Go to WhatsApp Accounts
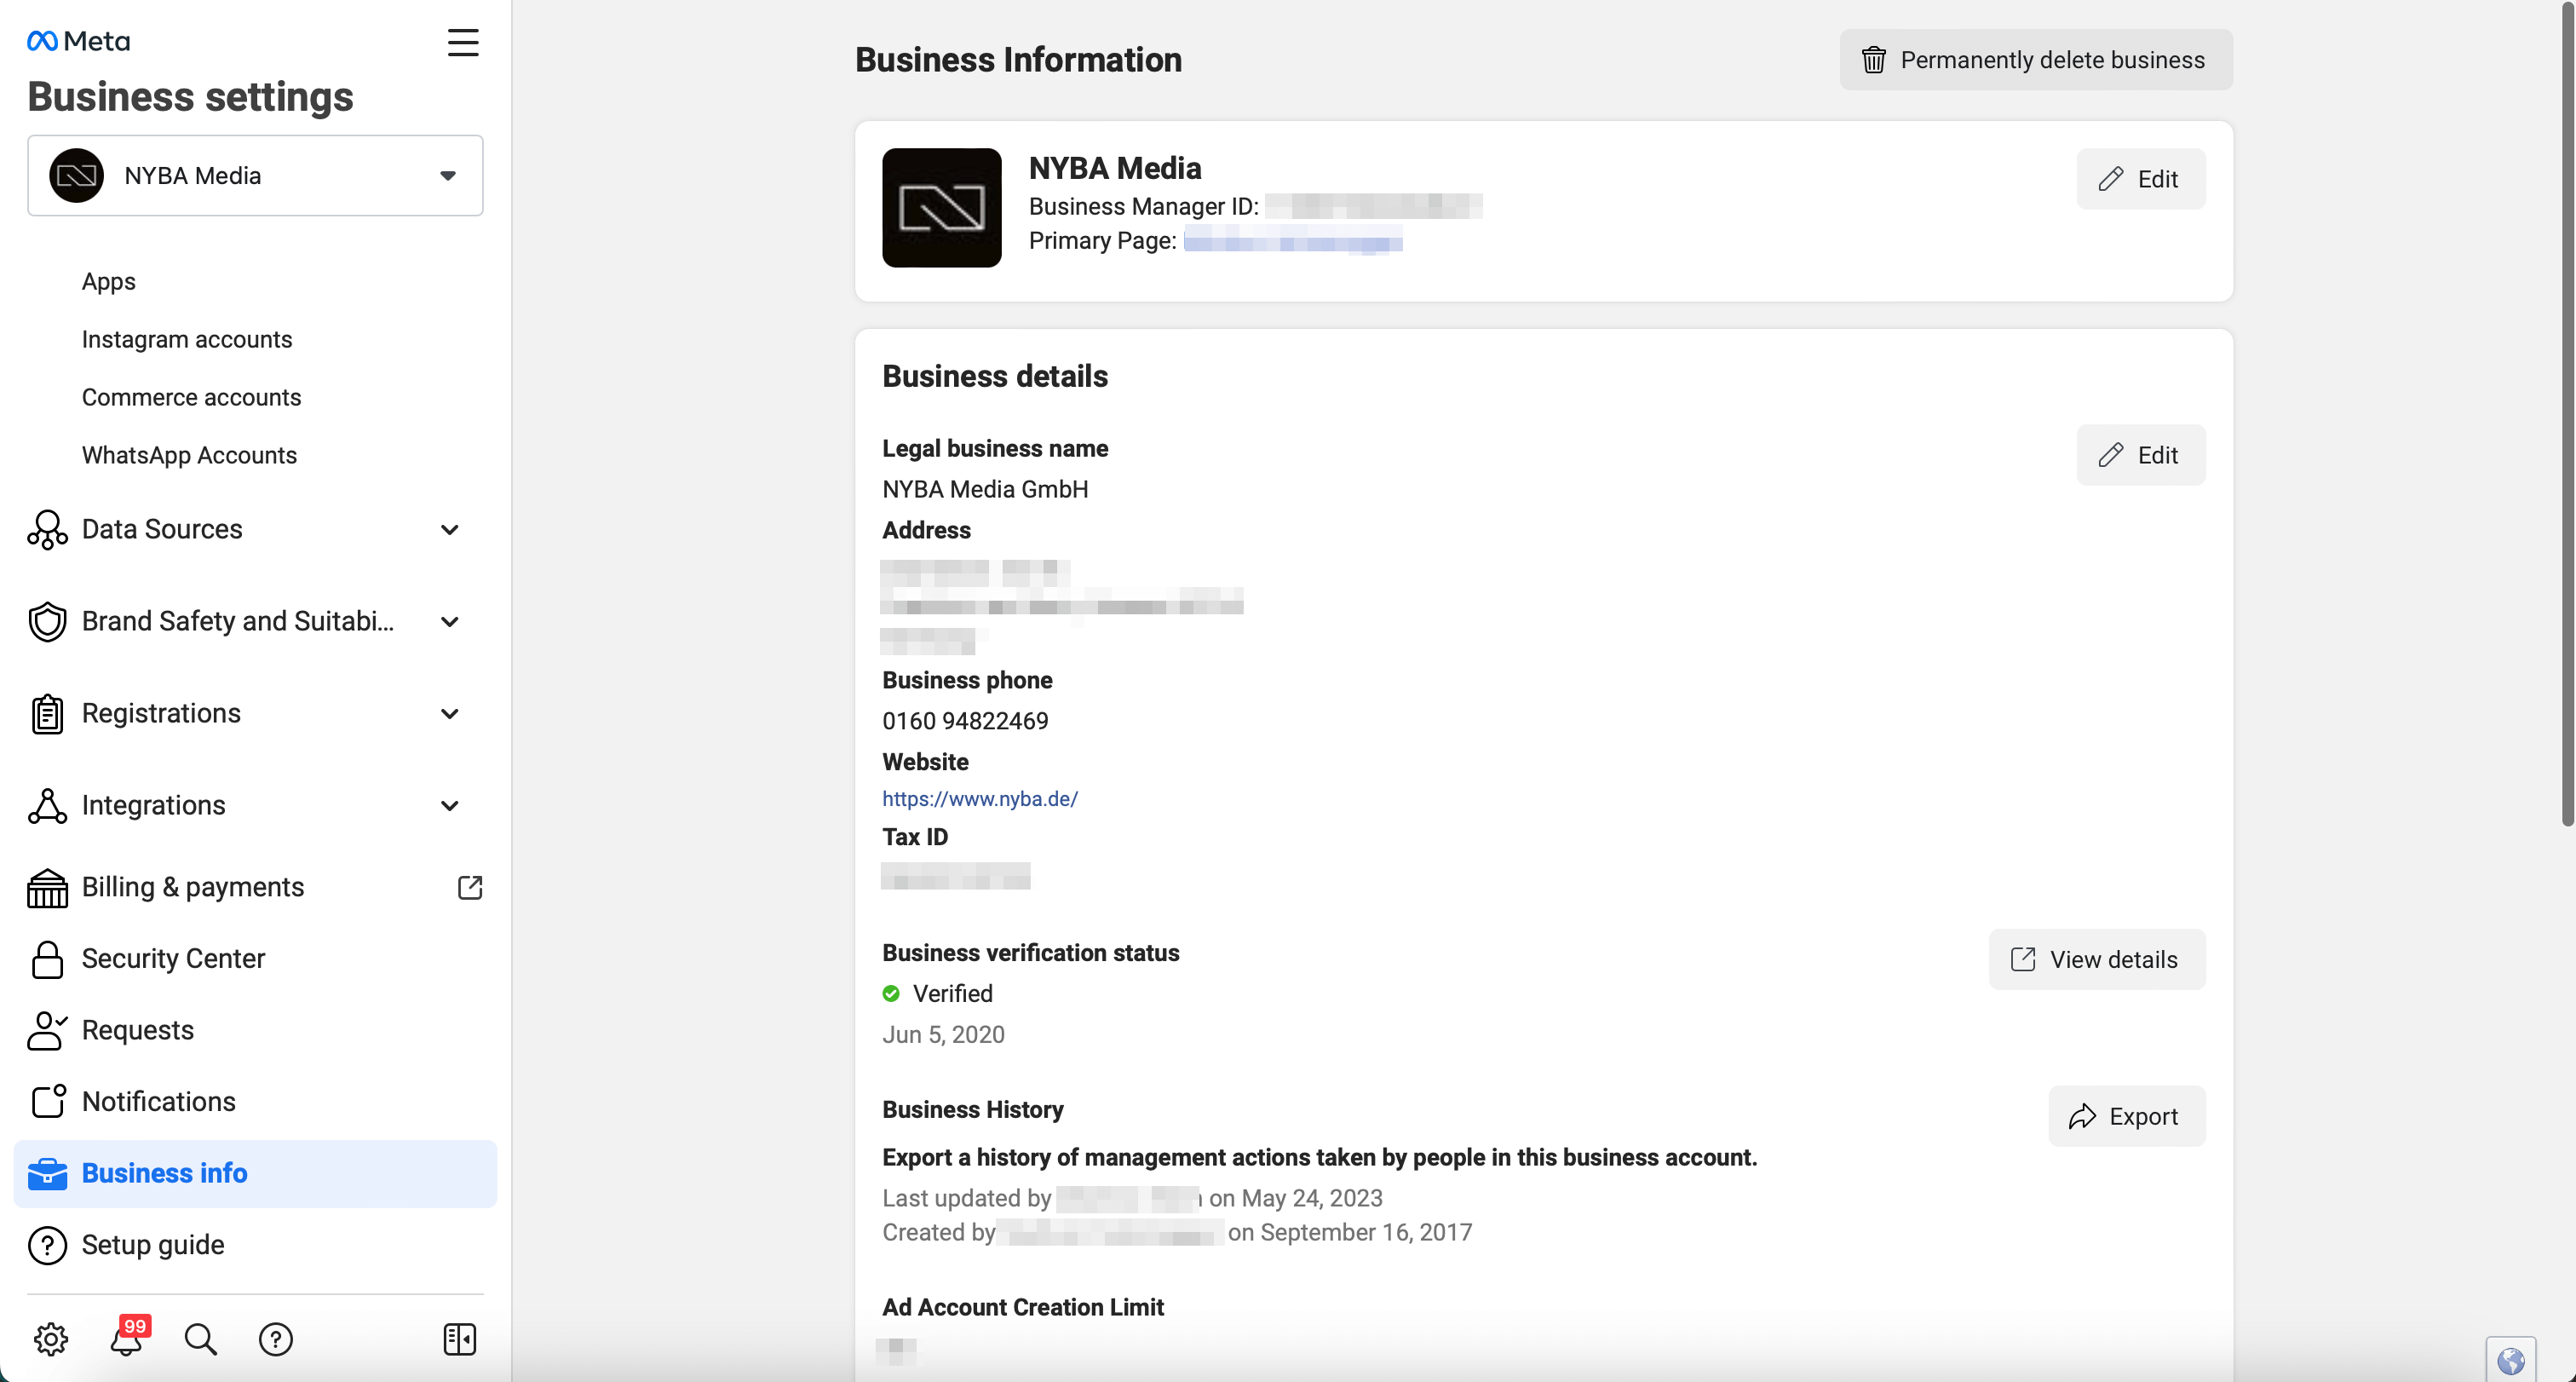The image size is (2576, 1382). (189, 455)
